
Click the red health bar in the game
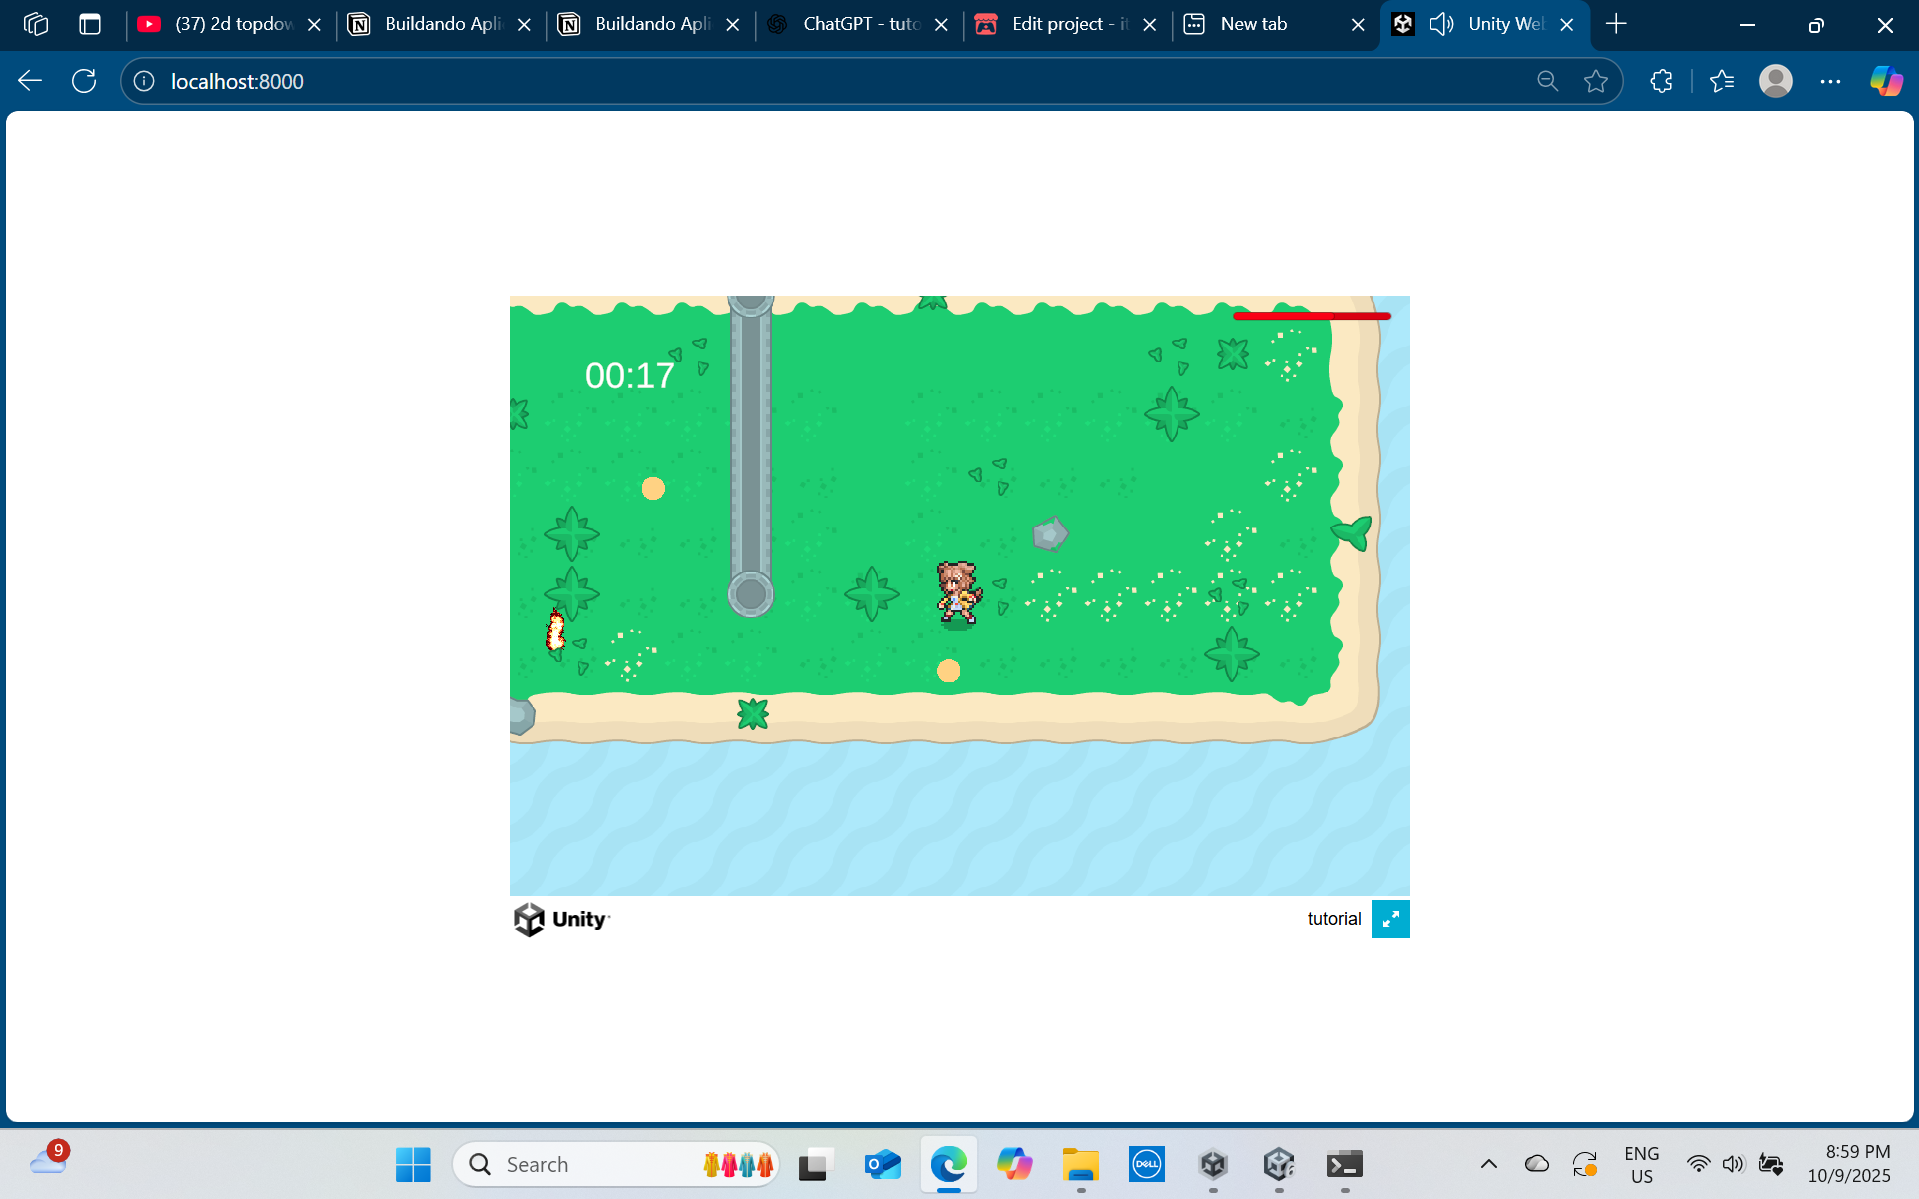click(x=1312, y=316)
